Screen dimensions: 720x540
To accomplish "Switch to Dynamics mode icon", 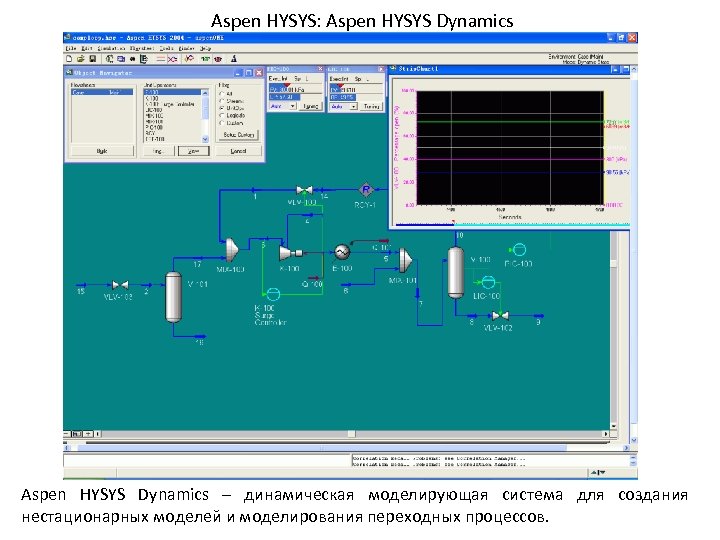I will [172, 59].
